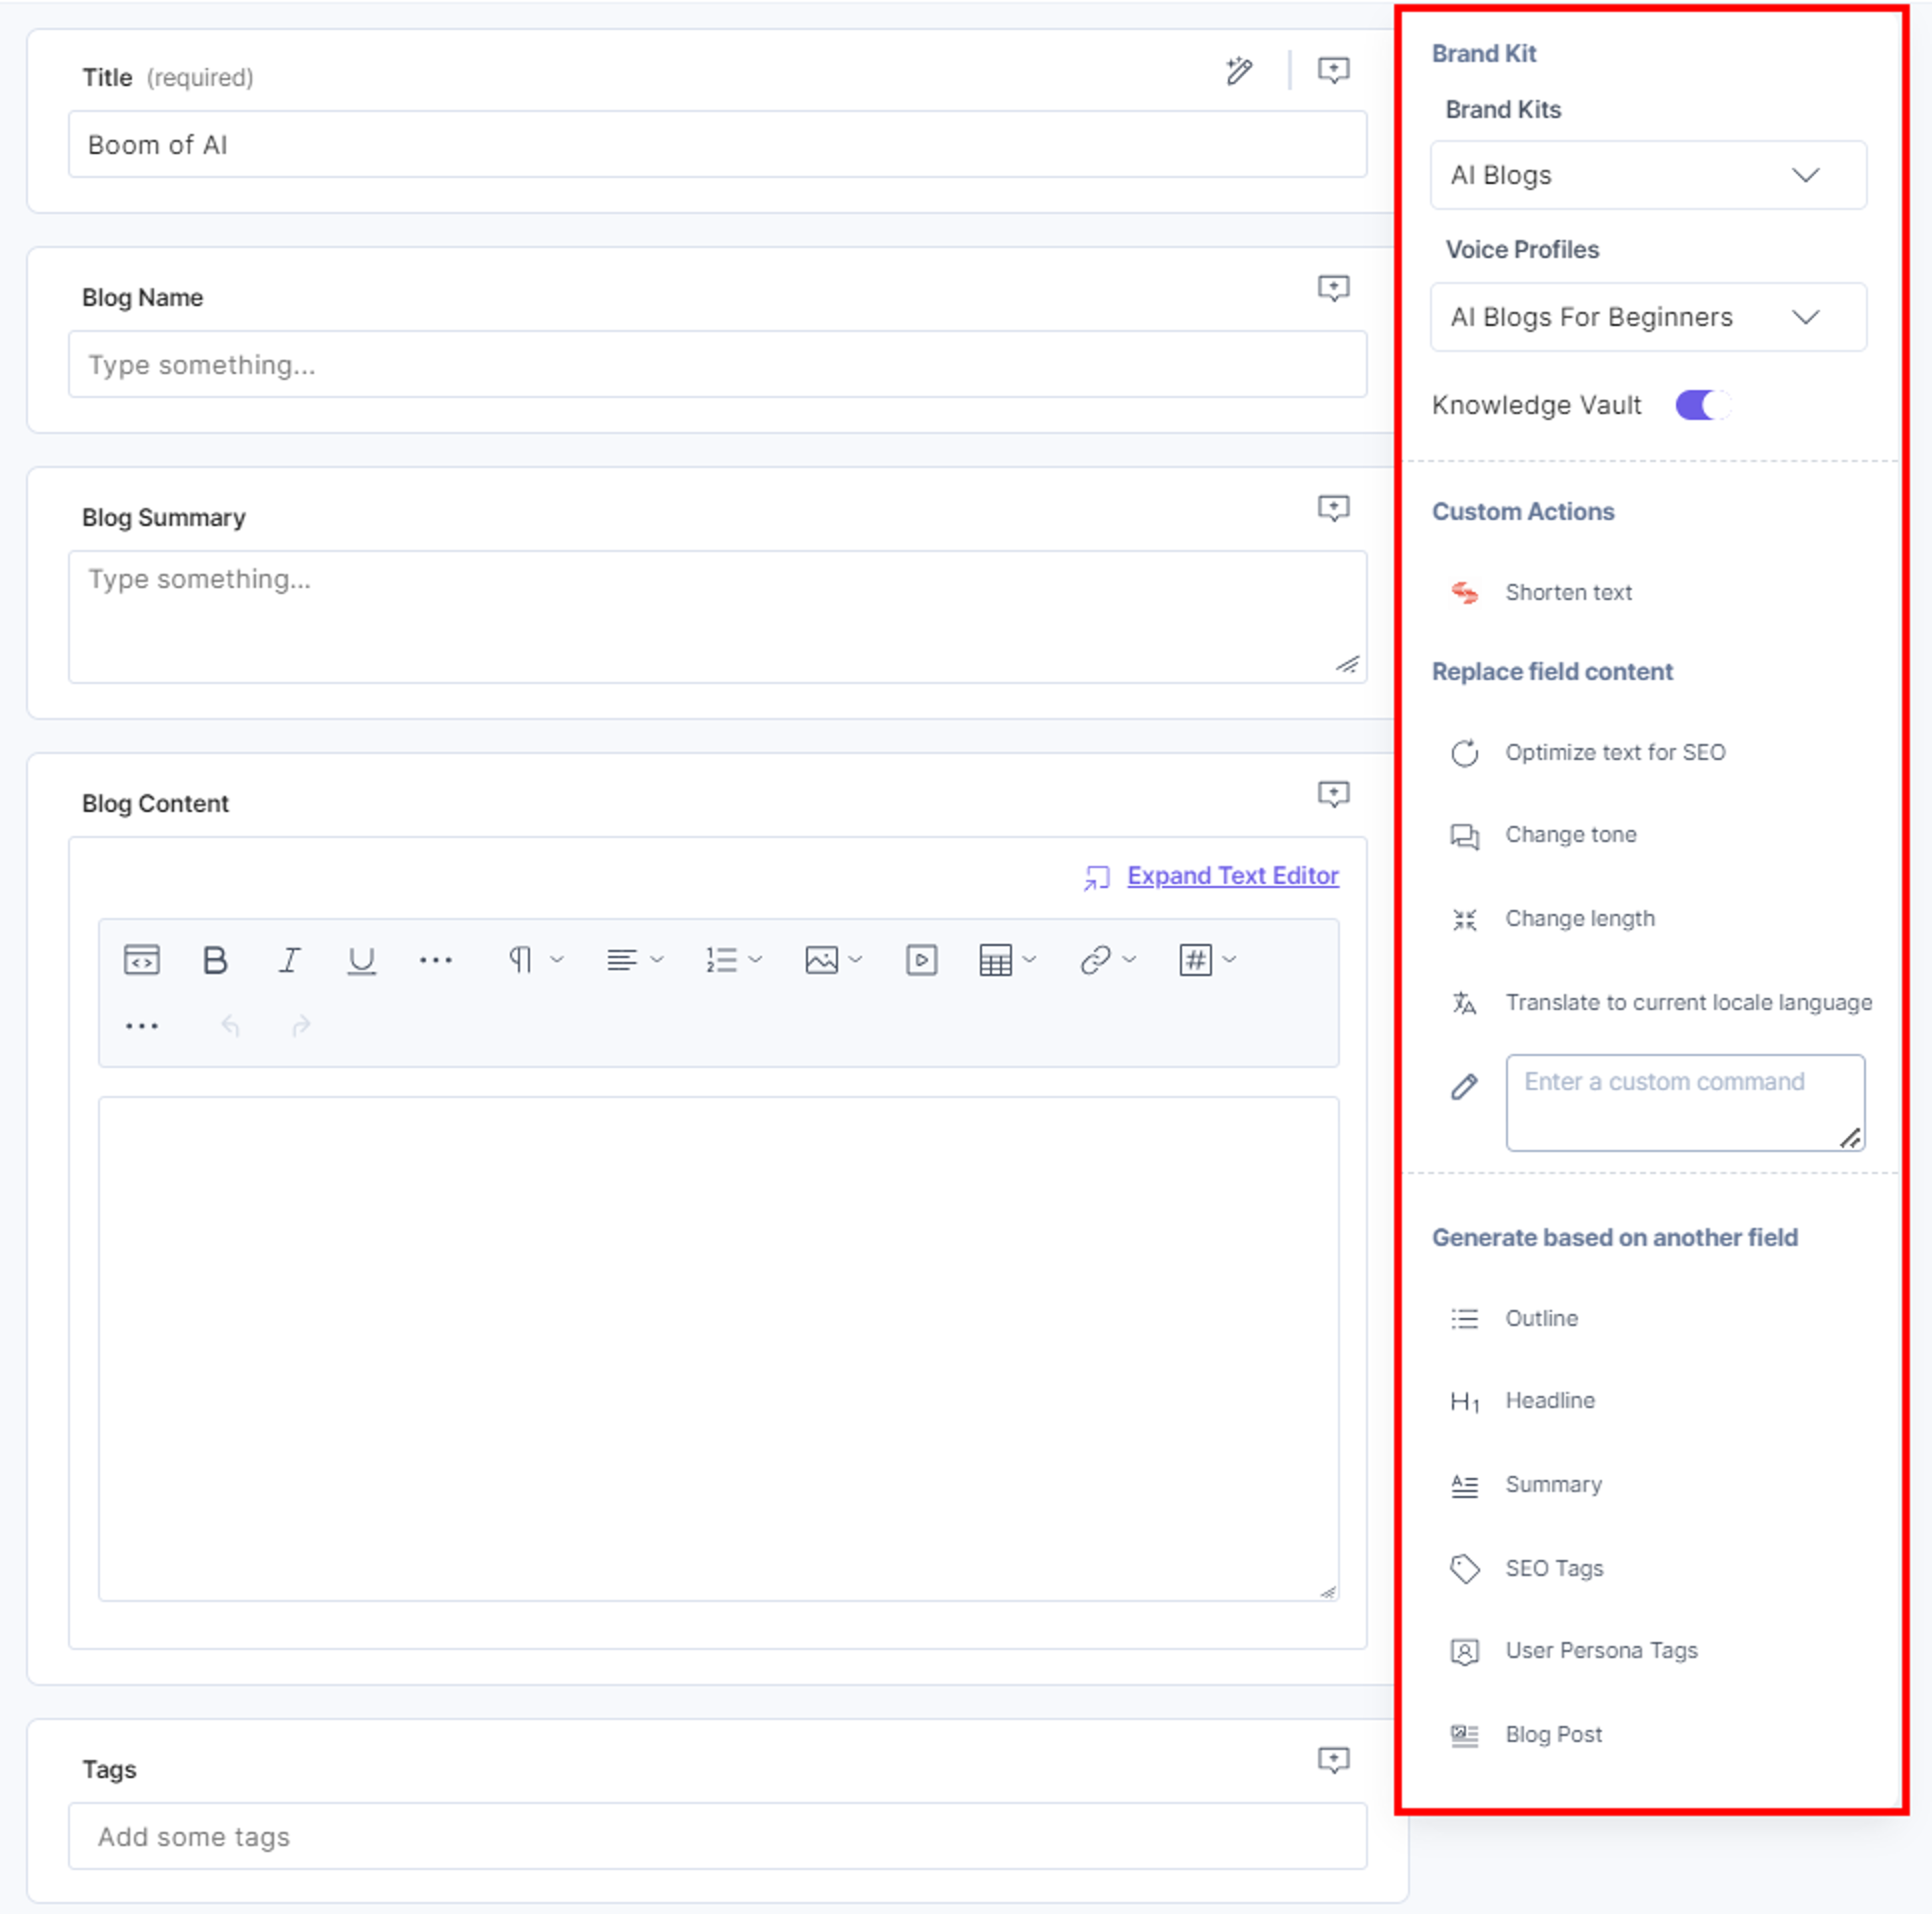
Task: Generate a Headline from another field
Action: [x=1550, y=1401]
